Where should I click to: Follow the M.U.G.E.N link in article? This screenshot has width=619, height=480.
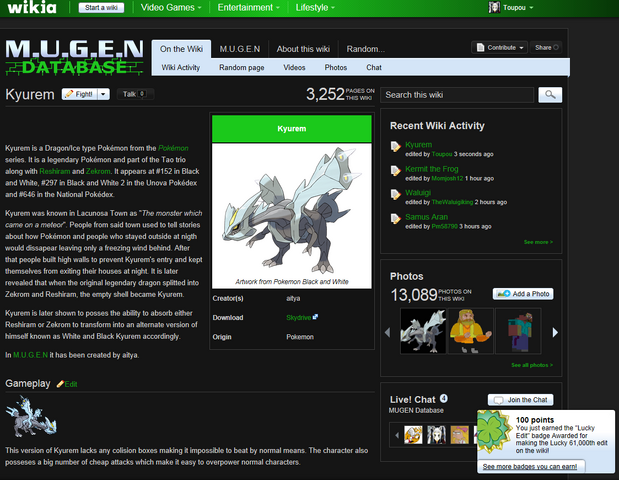[30, 355]
